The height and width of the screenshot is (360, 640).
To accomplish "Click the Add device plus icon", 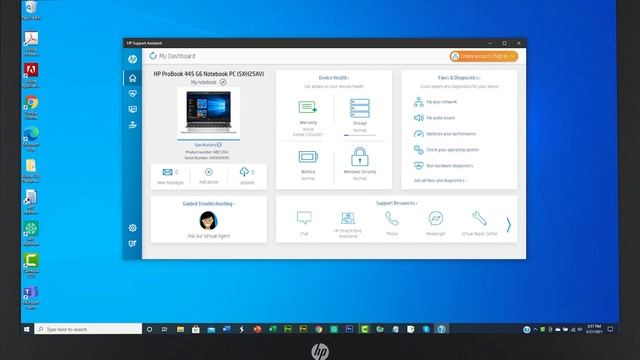I will coord(209,172).
